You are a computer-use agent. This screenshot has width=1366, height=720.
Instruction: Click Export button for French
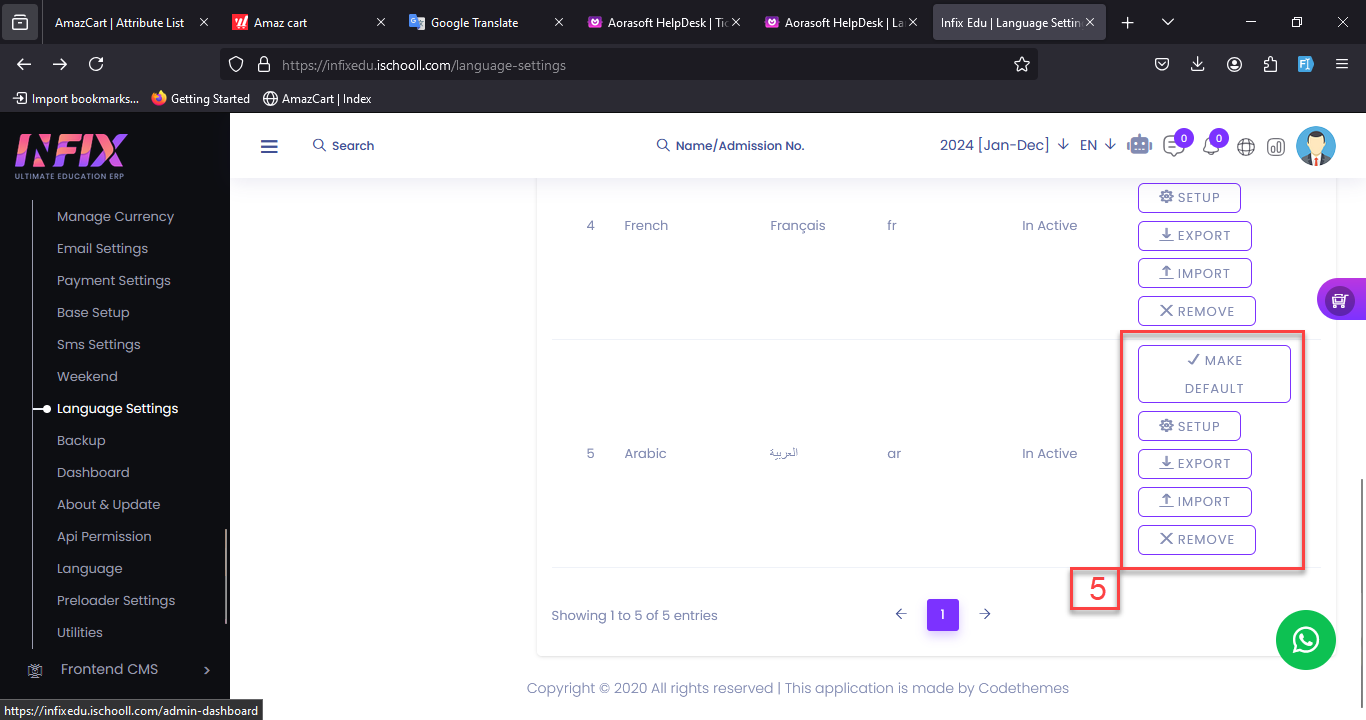(1195, 236)
